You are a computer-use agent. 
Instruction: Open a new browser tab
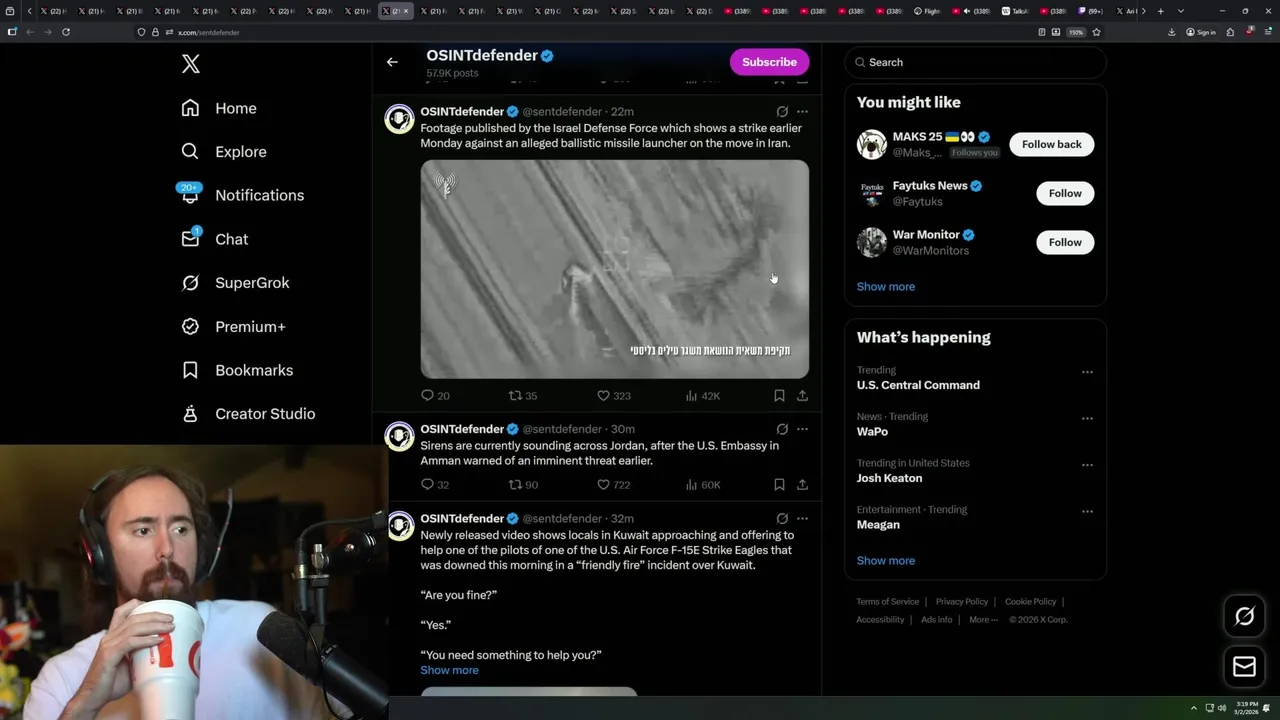[x=1160, y=11]
